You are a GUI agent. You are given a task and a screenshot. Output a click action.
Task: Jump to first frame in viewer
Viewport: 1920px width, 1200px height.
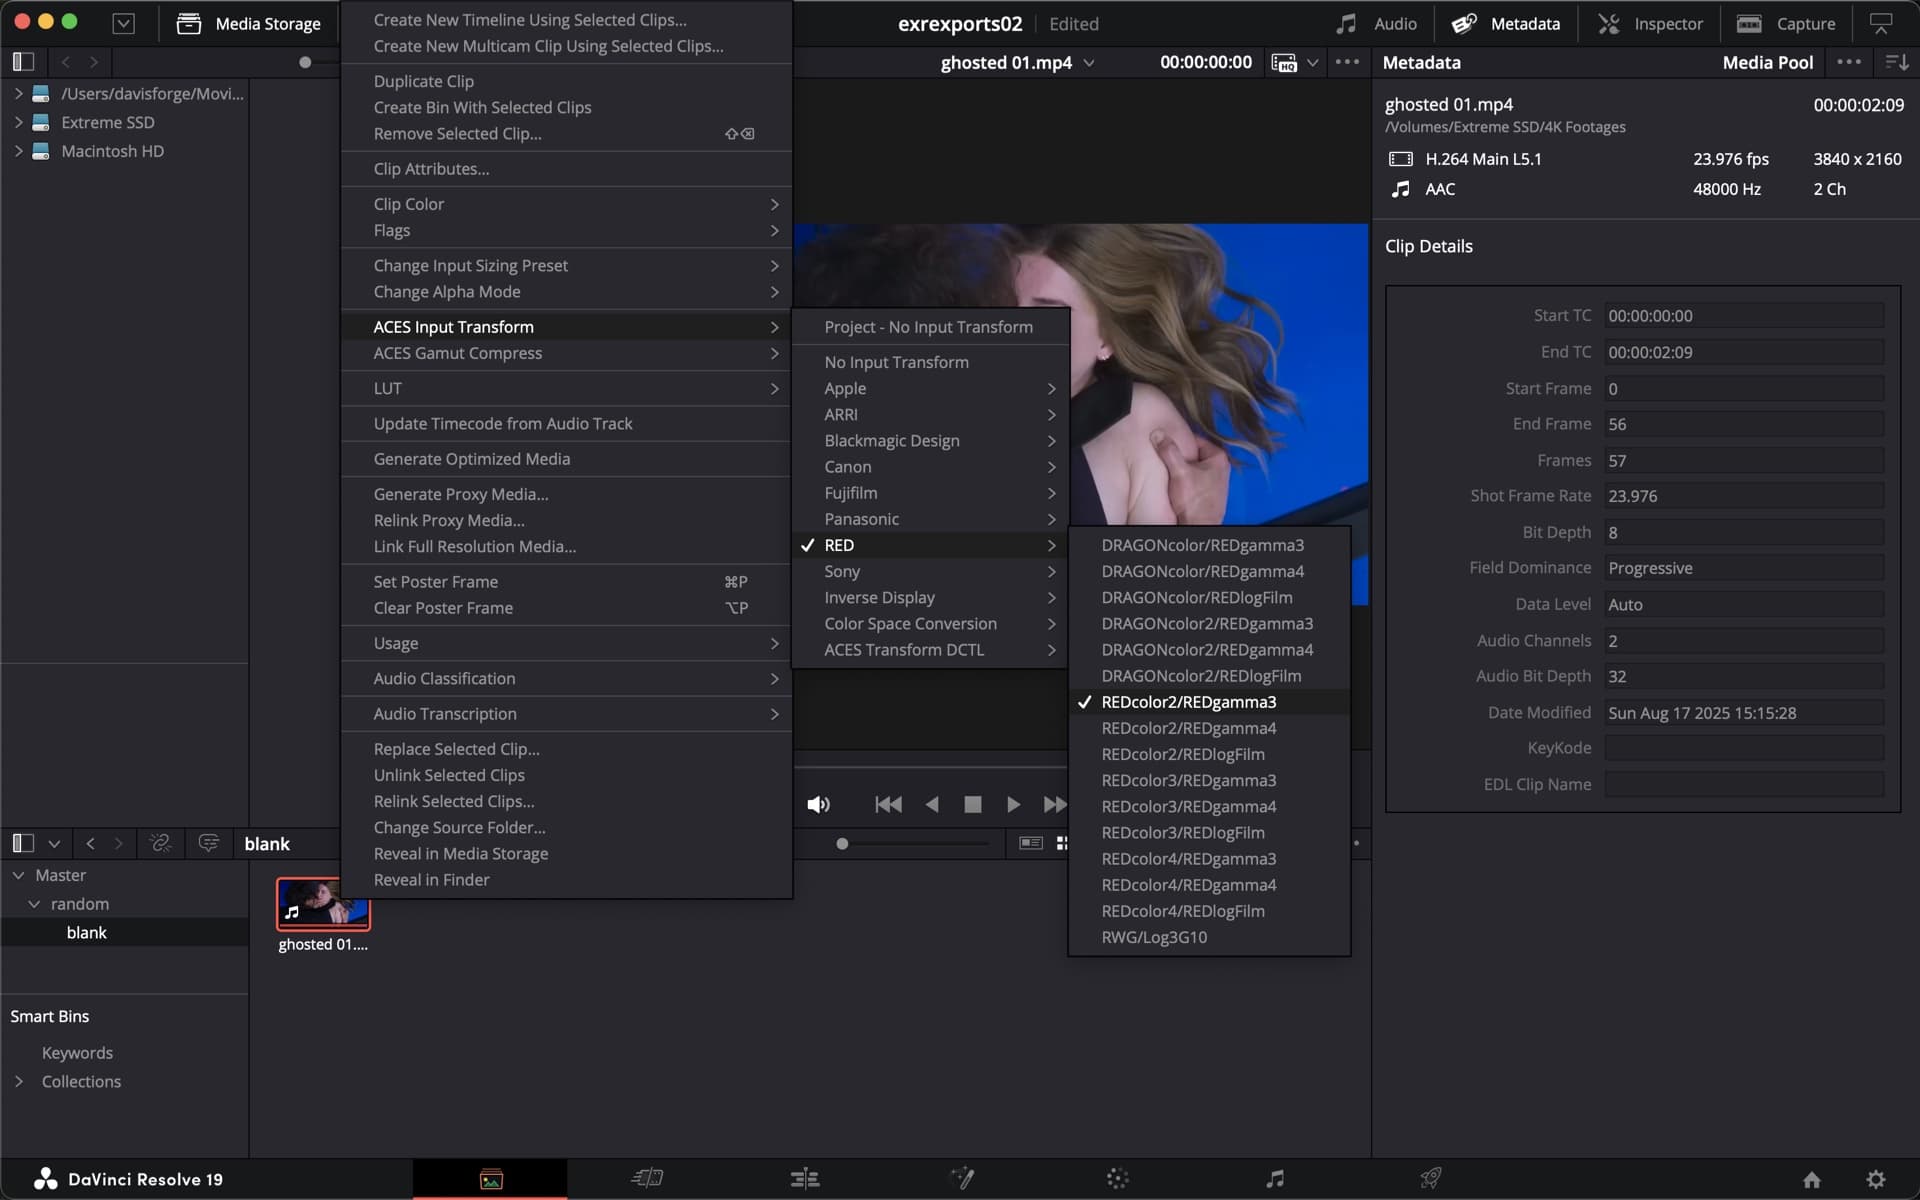[888, 804]
